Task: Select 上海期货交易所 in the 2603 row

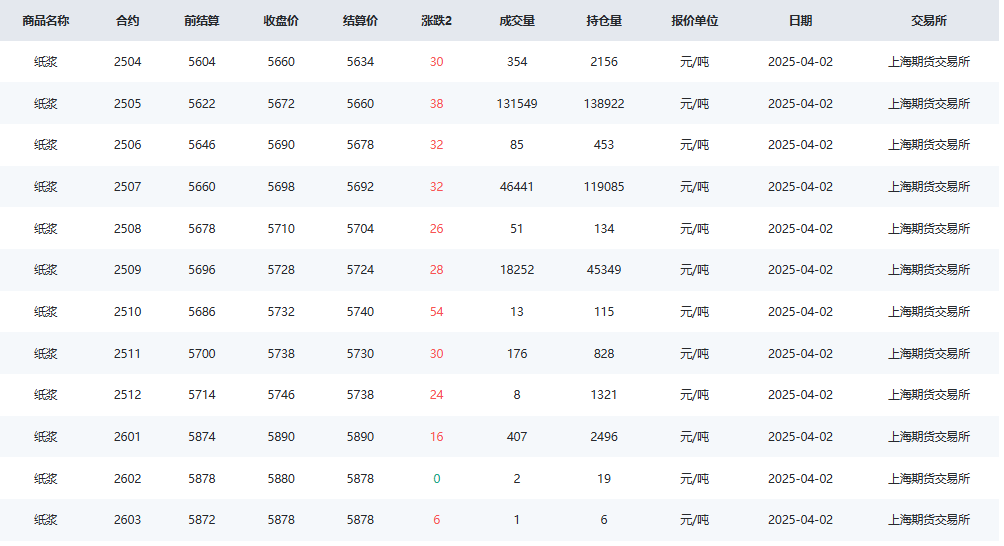Action: coord(928,520)
